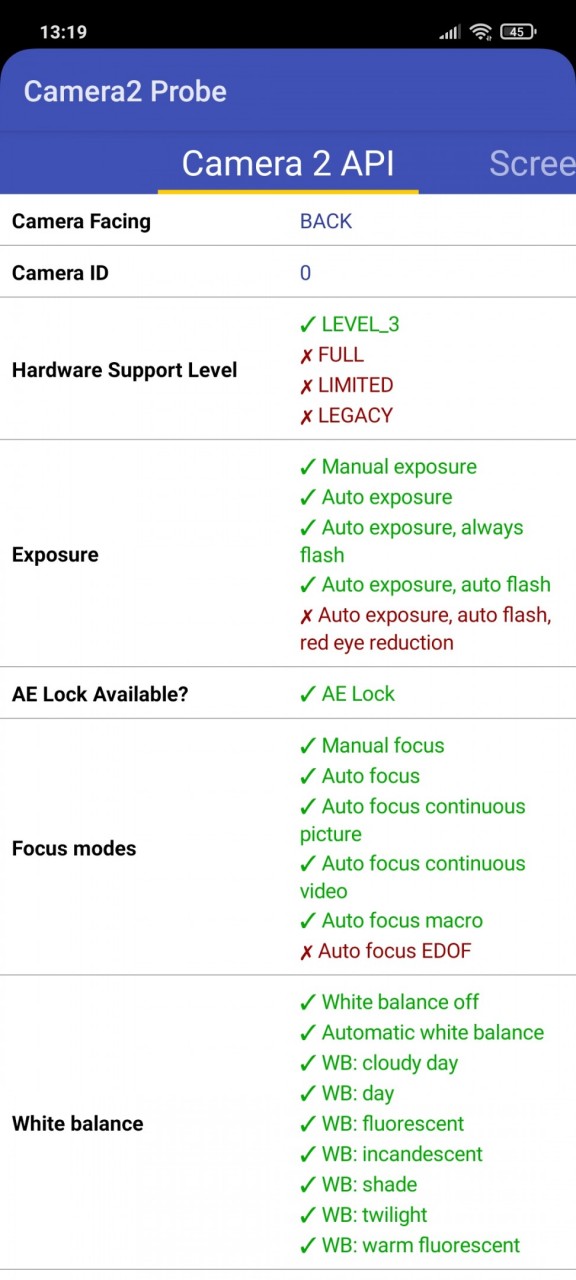Tap the Hardware Support Level row label

point(125,370)
